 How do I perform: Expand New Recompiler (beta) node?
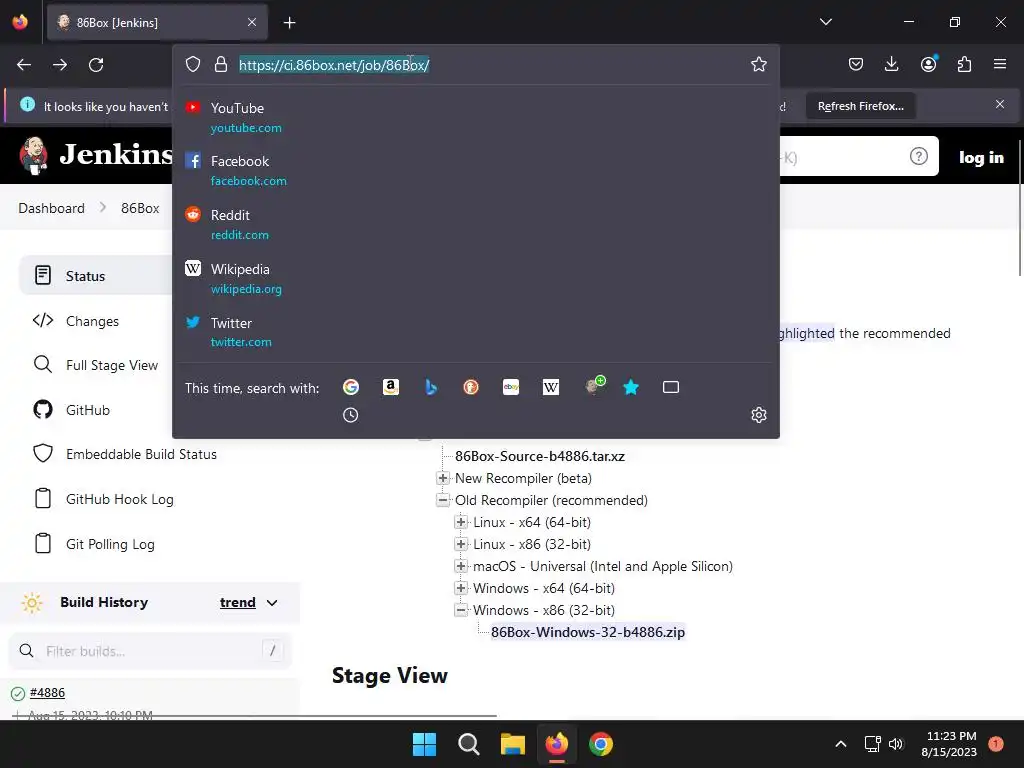pos(443,478)
